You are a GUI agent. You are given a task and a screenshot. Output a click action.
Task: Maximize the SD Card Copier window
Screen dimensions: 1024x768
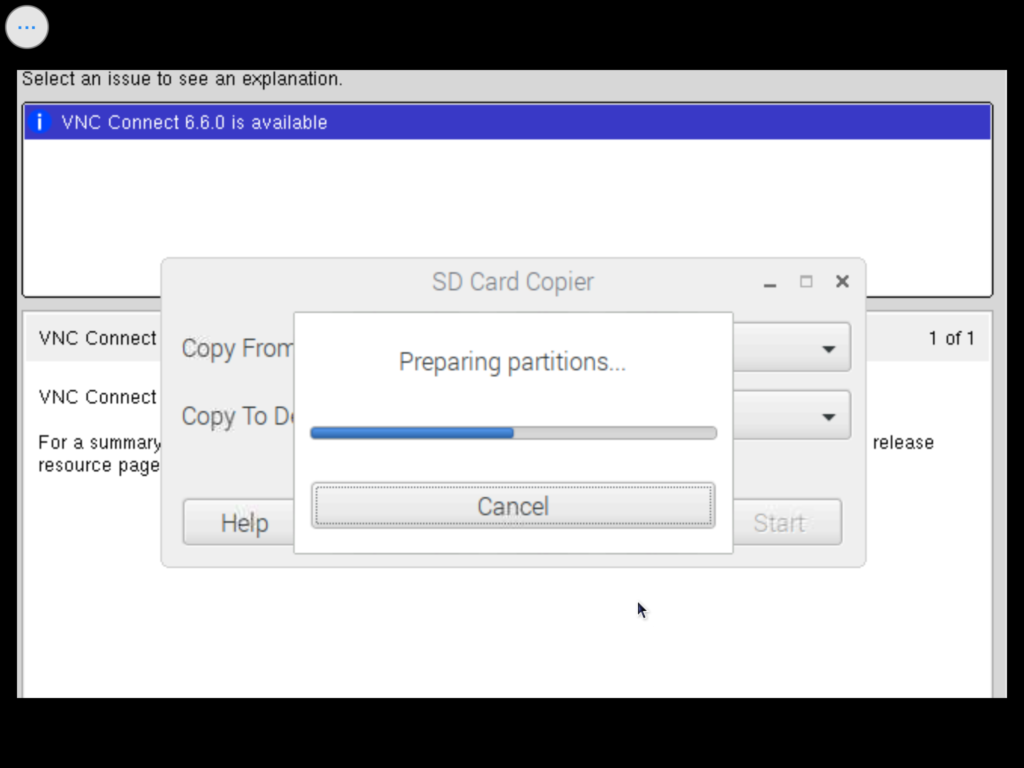point(806,282)
